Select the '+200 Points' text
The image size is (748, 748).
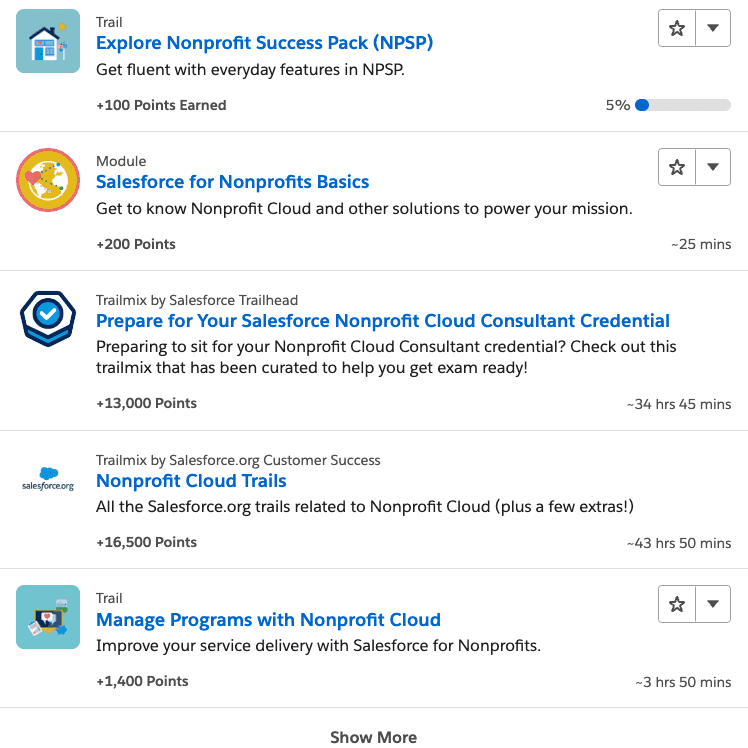136,244
